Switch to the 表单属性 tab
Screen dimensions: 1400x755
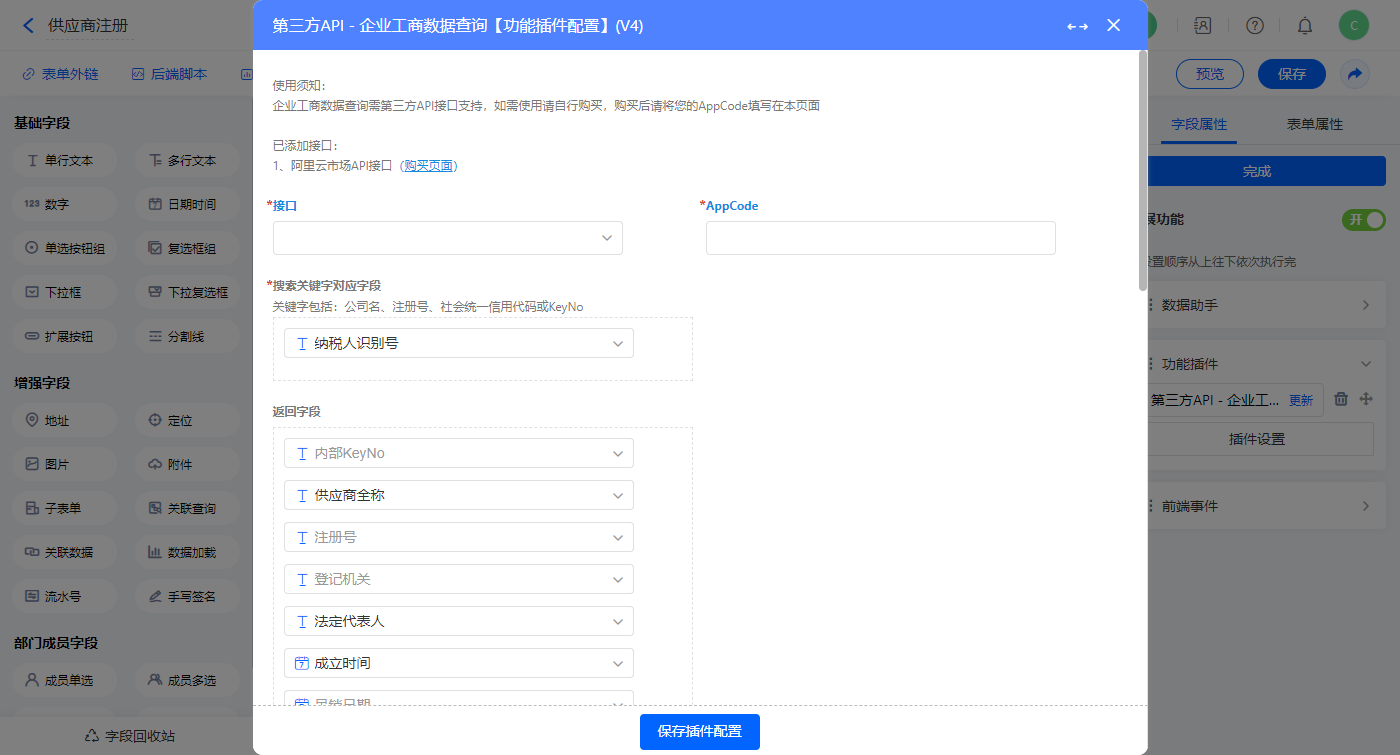(1314, 125)
